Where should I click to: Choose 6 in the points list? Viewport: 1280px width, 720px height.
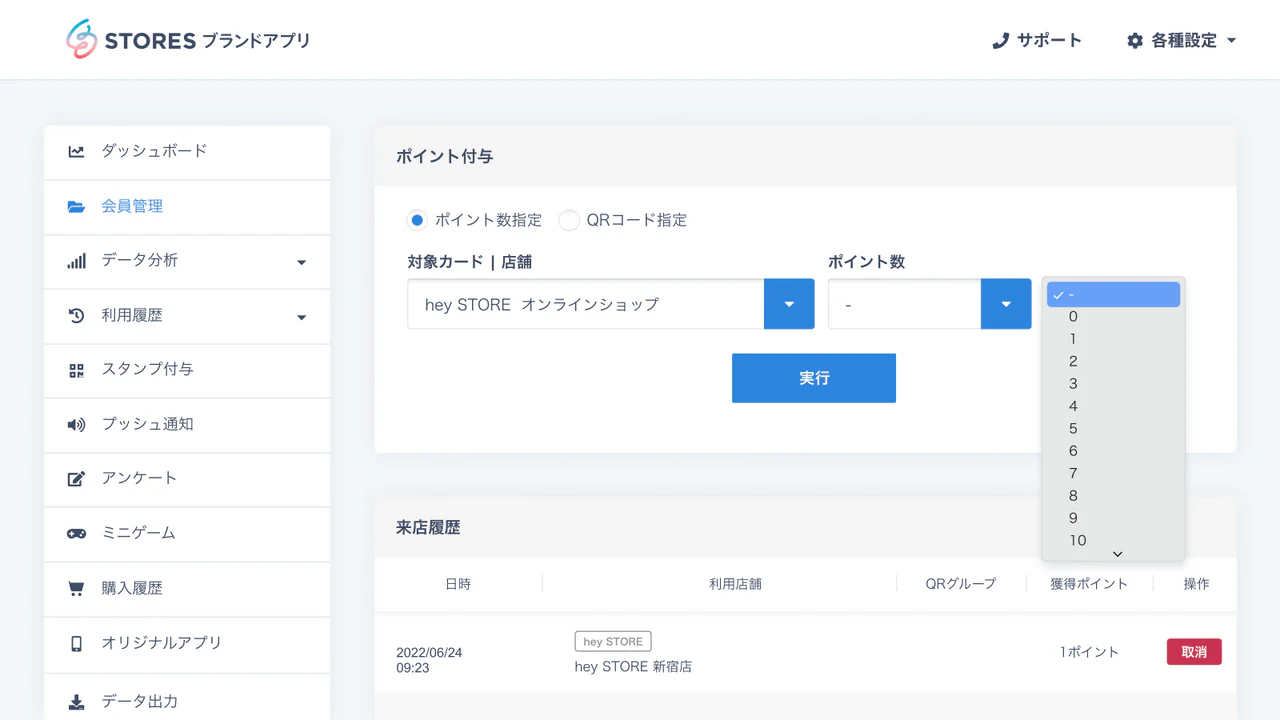(1113, 451)
